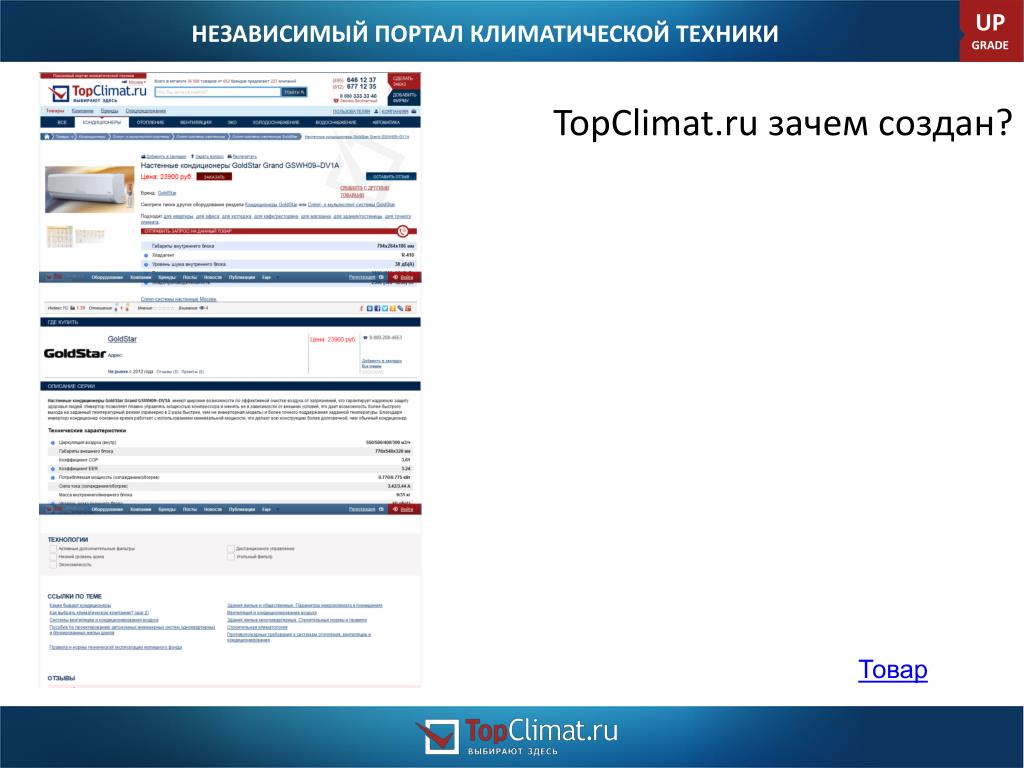The image size is (1024, 768).
Task: Click the ОТЗЫВЫ heading
Action: pyautogui.click(x=61, y=679)
